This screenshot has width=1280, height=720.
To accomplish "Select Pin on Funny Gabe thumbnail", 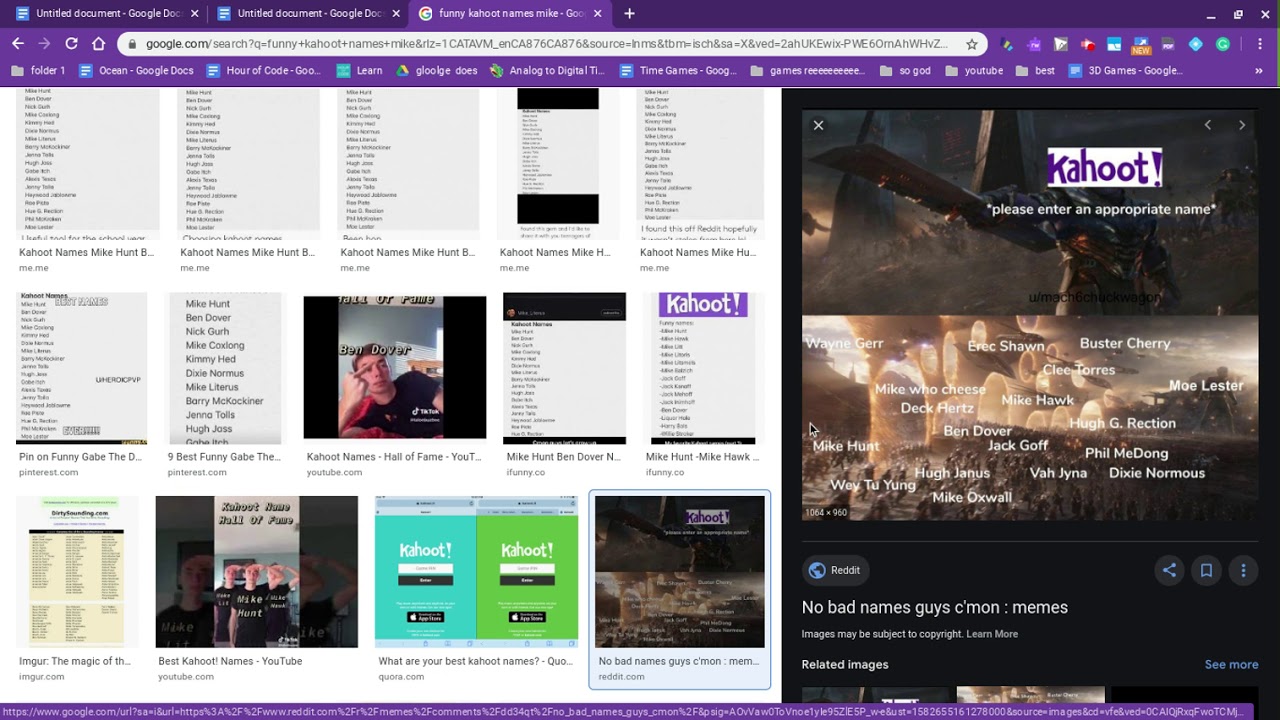I will (x=82, y=368).
